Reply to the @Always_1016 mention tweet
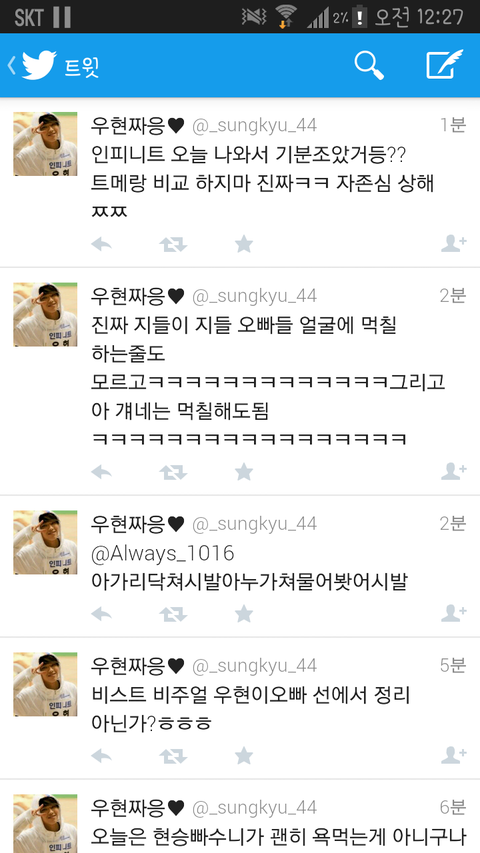480x853 pixels. pyautogui.click(x=102, y=614)
